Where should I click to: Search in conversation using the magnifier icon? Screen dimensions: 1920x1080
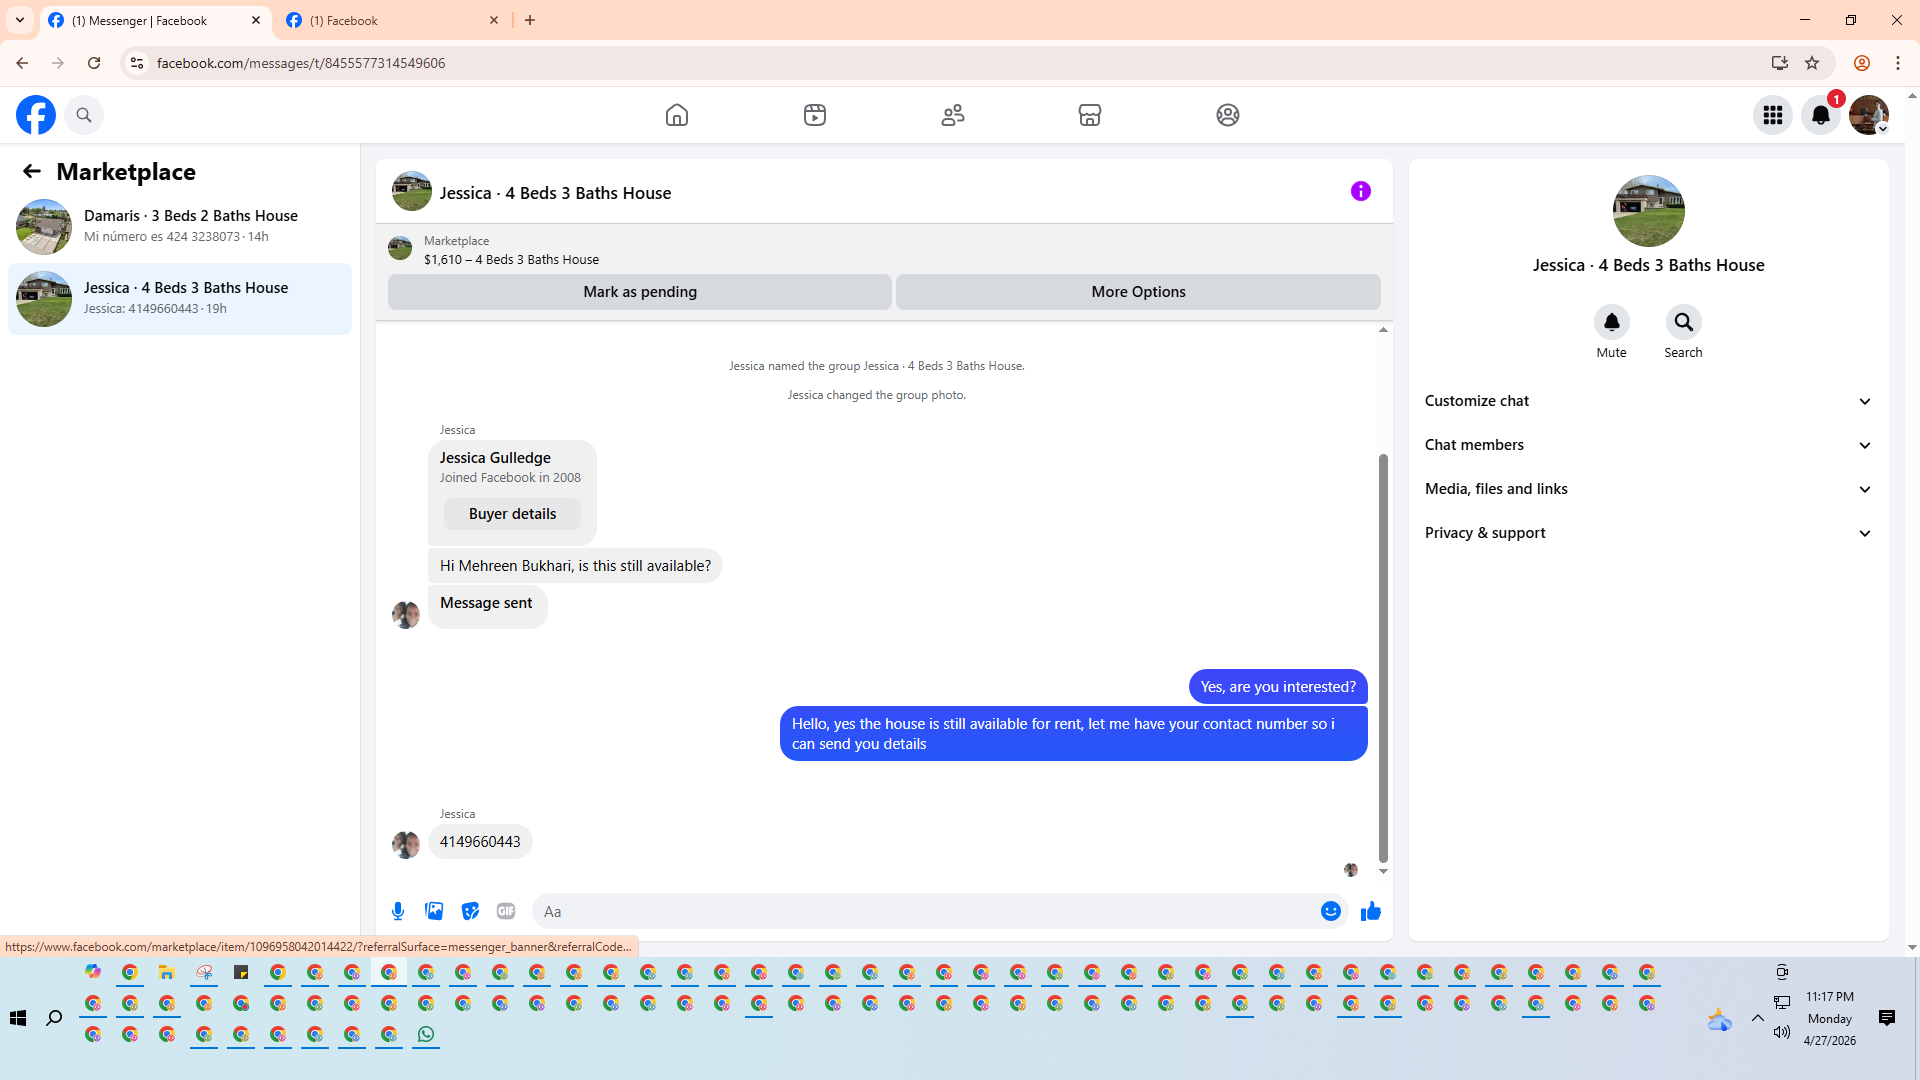pos(1684,322)
